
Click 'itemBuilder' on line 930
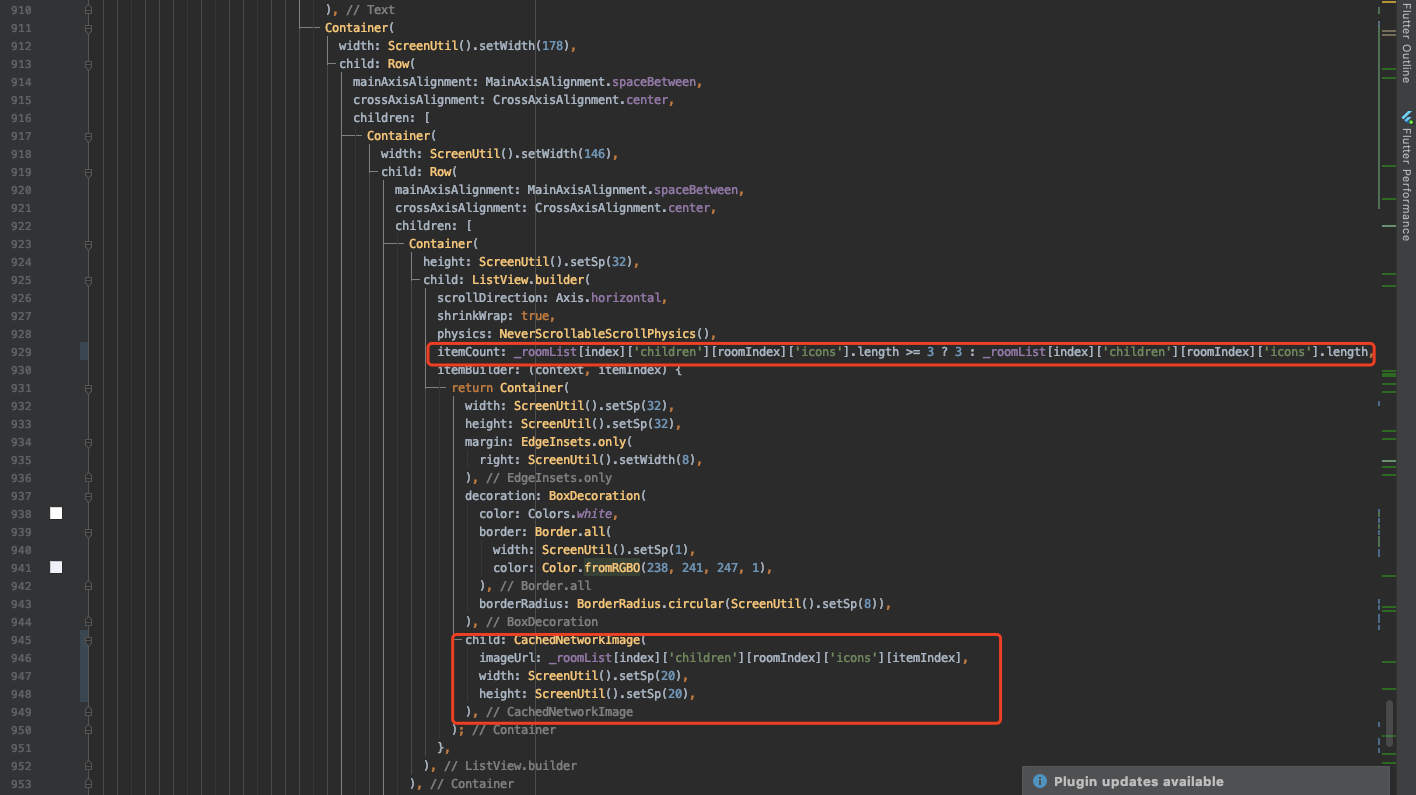pyautogui.click(x=475, y=370)
